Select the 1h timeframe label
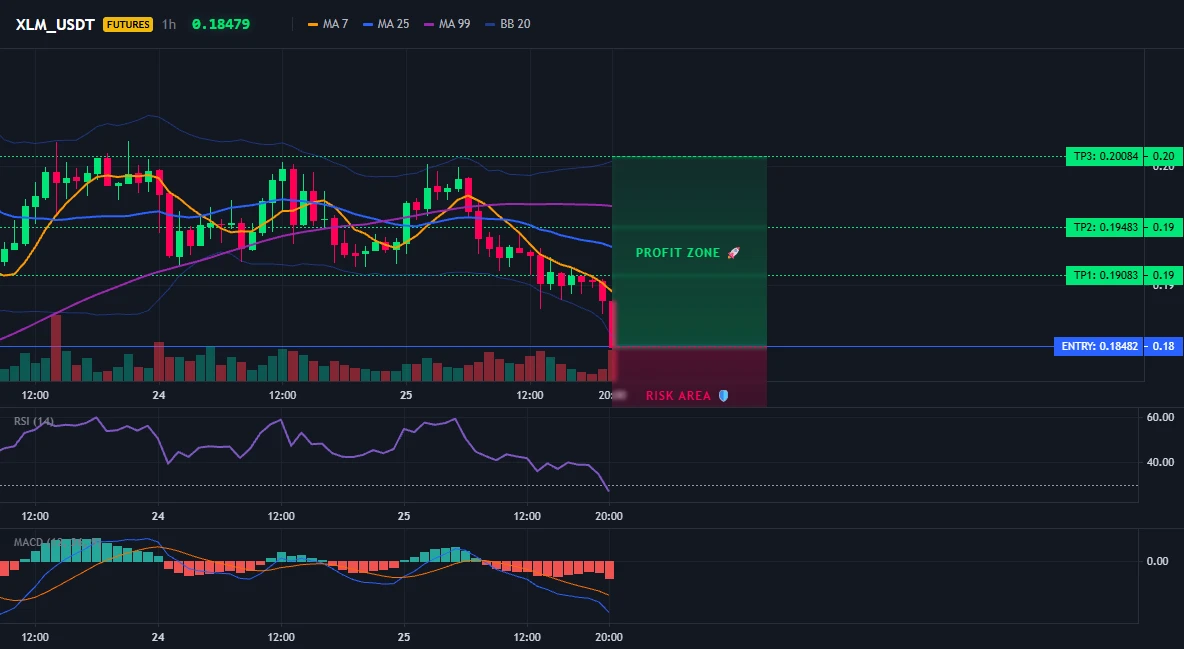The image size is (1184, 649). pos(169,24)
